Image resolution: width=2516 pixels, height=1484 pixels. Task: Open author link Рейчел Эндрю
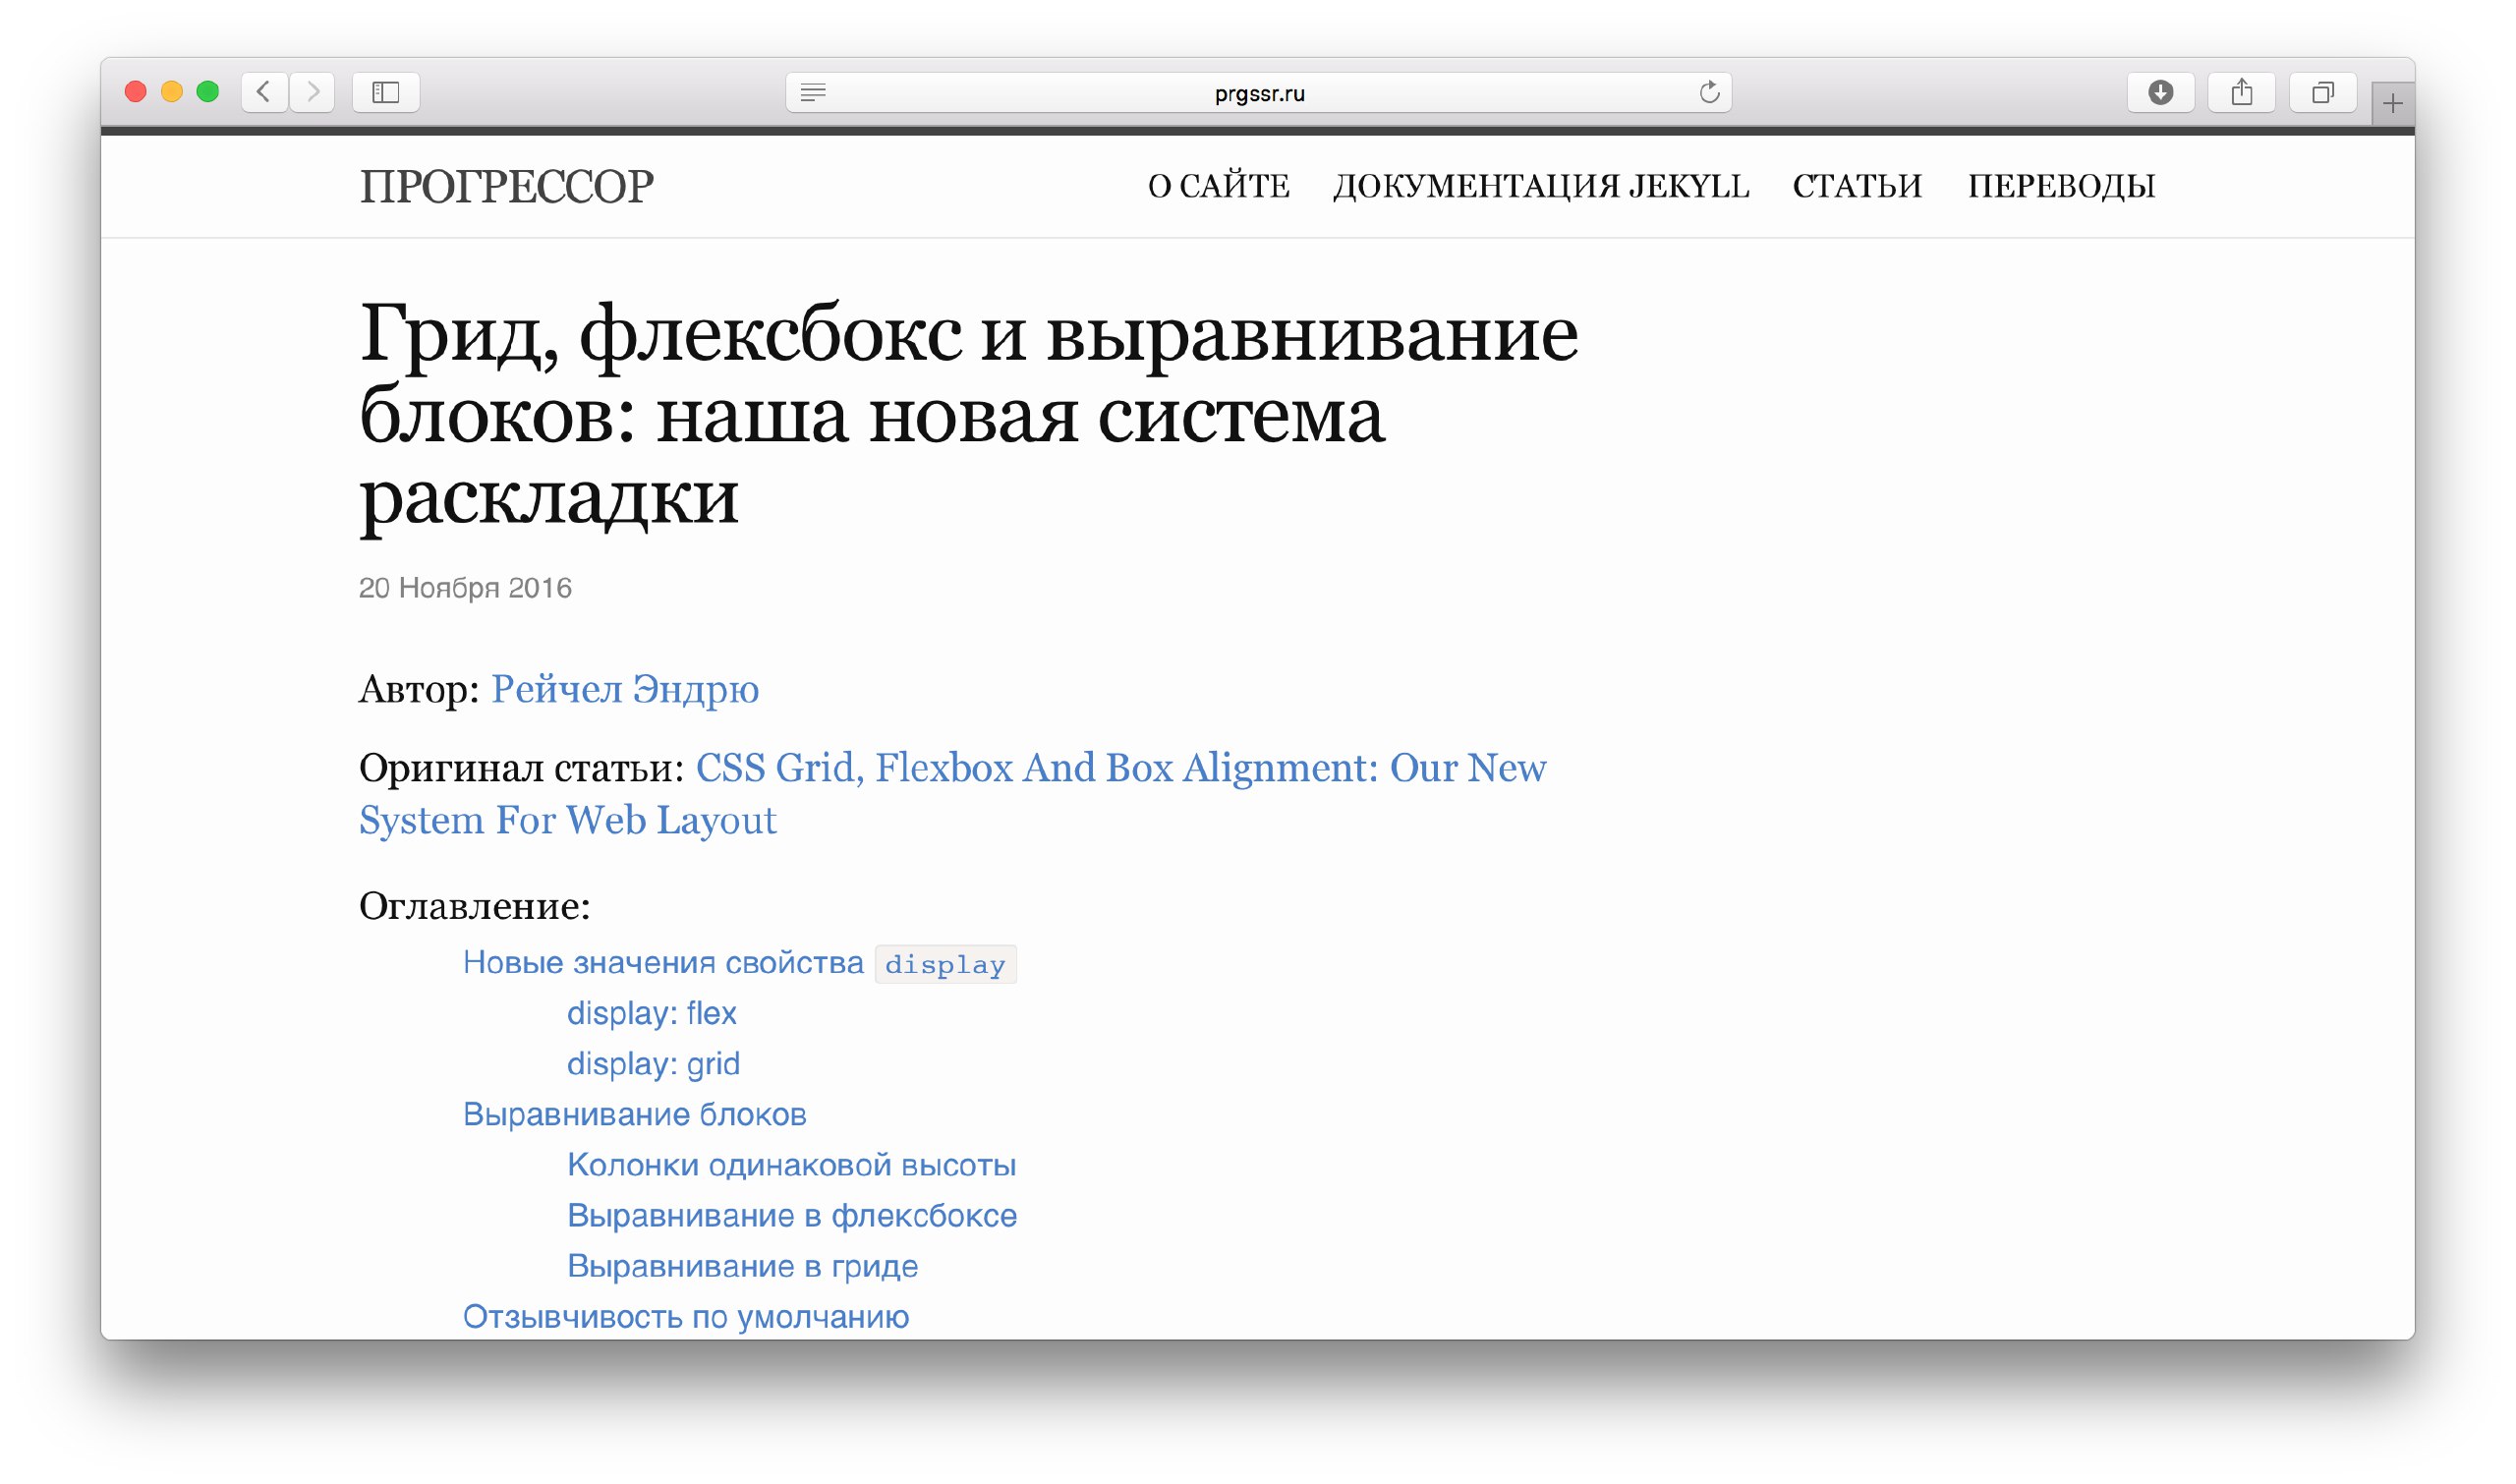[x=625, y=690]
